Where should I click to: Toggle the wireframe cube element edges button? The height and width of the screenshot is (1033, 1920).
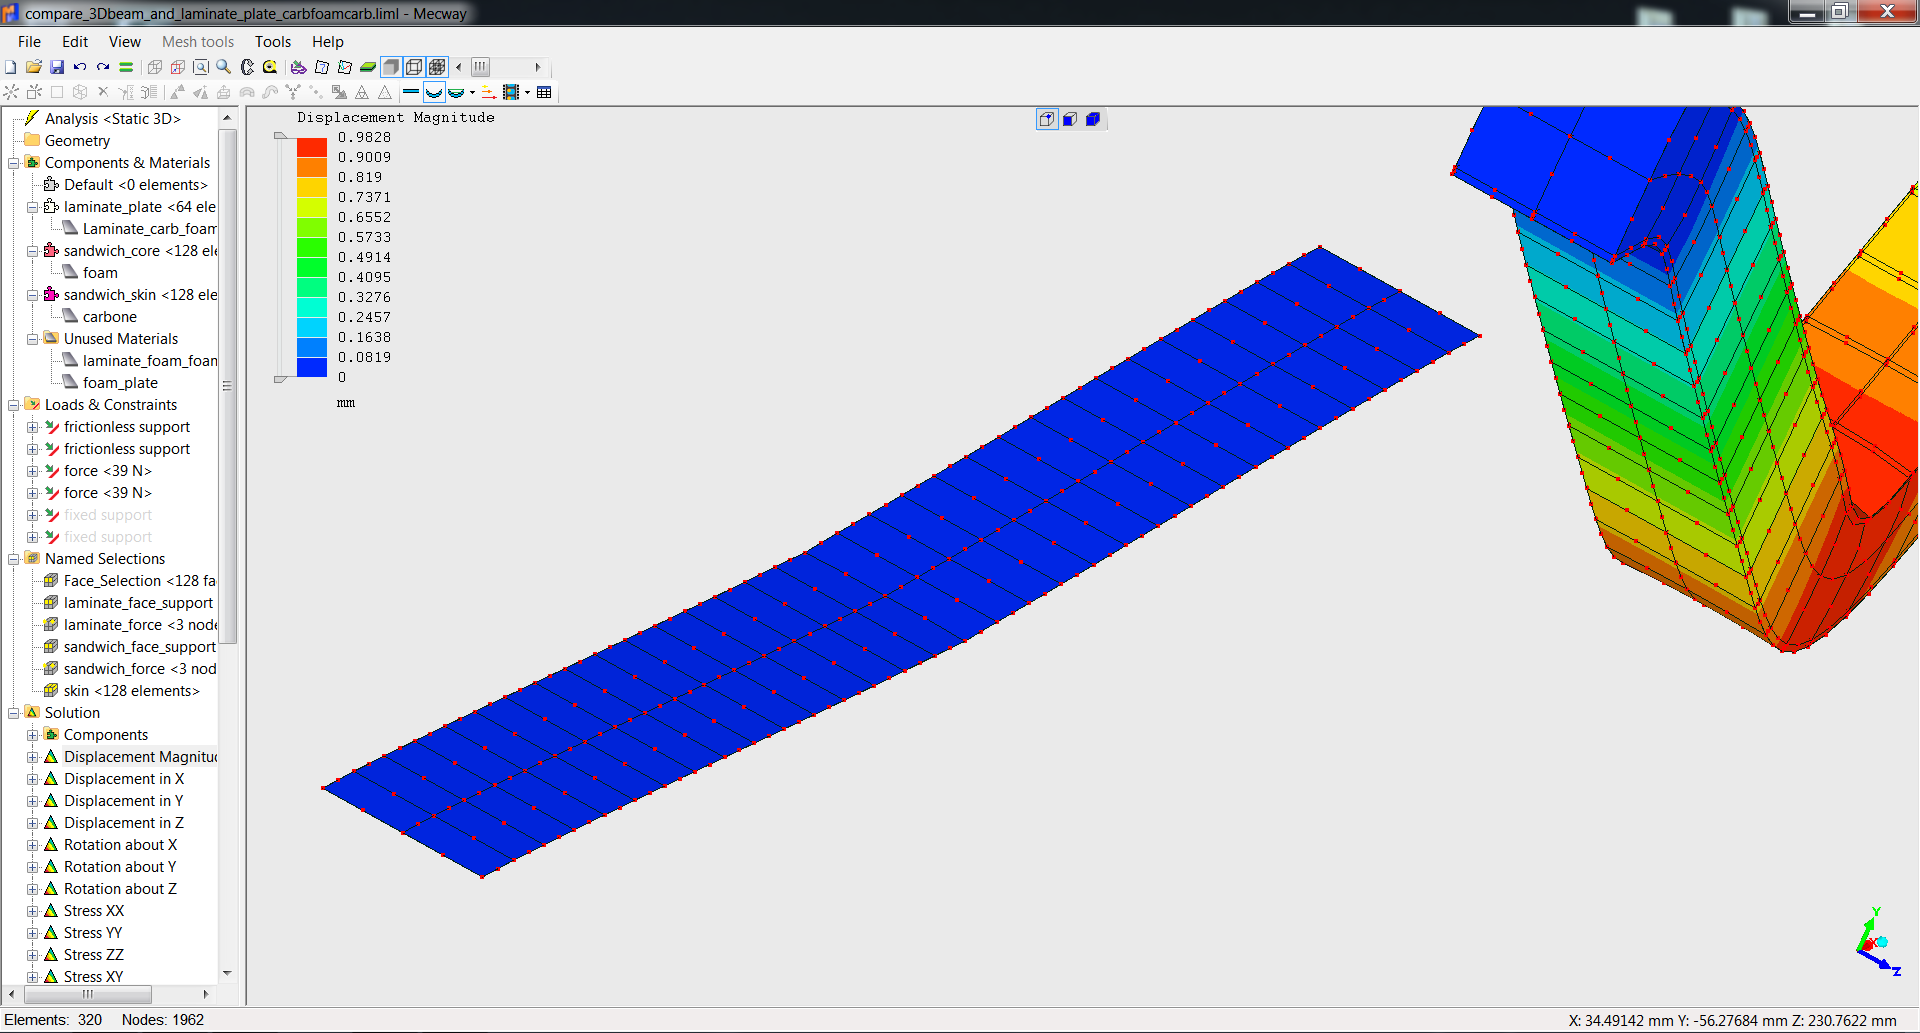(414, 67)
